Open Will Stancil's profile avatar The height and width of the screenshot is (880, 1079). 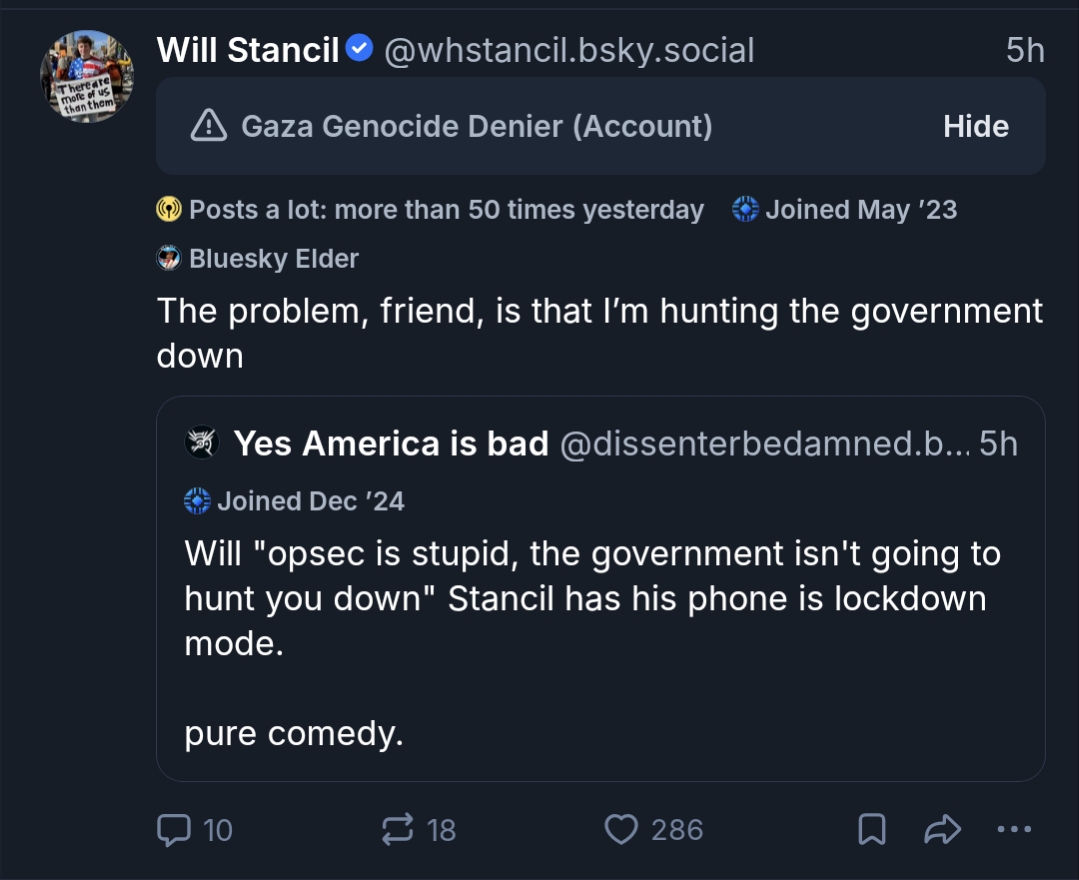87,76
